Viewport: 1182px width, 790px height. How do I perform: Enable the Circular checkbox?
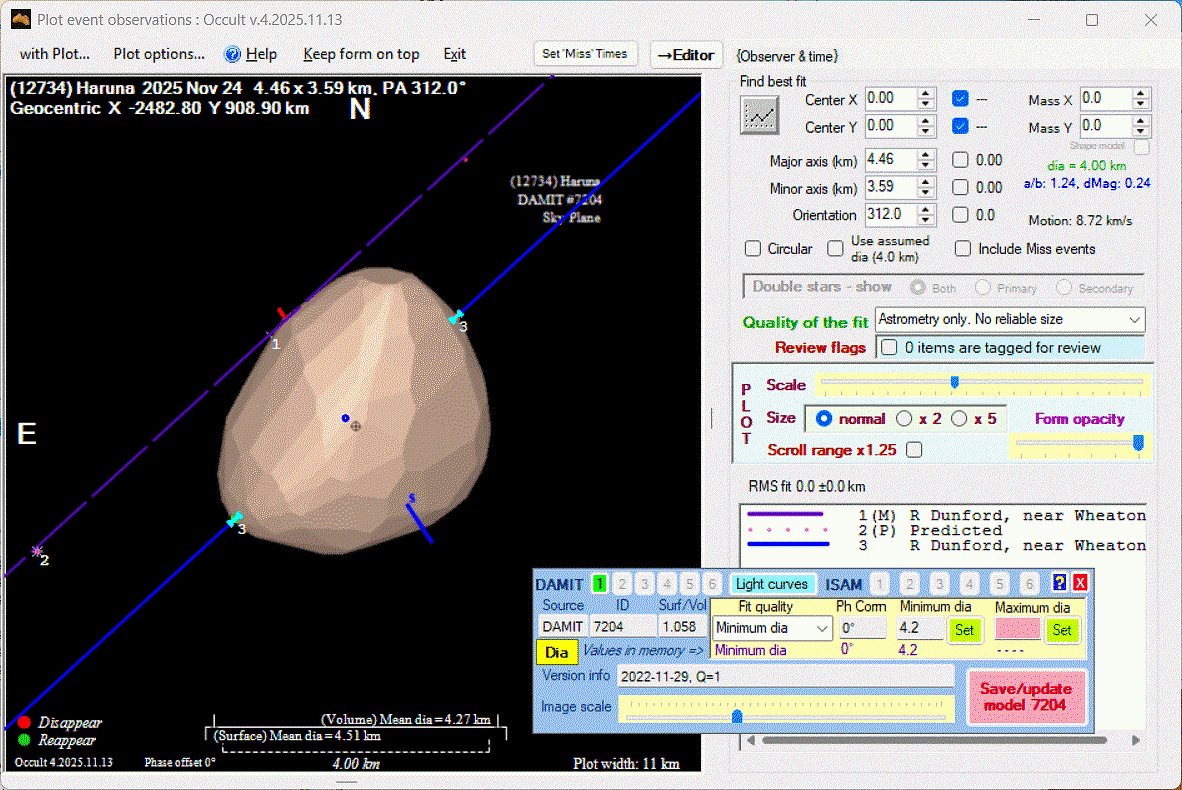coord(754,248)
